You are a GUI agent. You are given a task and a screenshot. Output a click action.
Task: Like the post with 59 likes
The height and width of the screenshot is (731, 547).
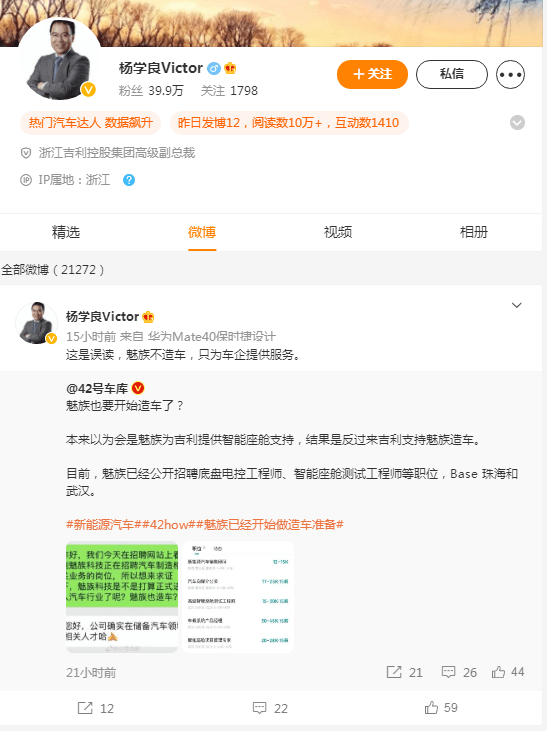pos(431,708)
